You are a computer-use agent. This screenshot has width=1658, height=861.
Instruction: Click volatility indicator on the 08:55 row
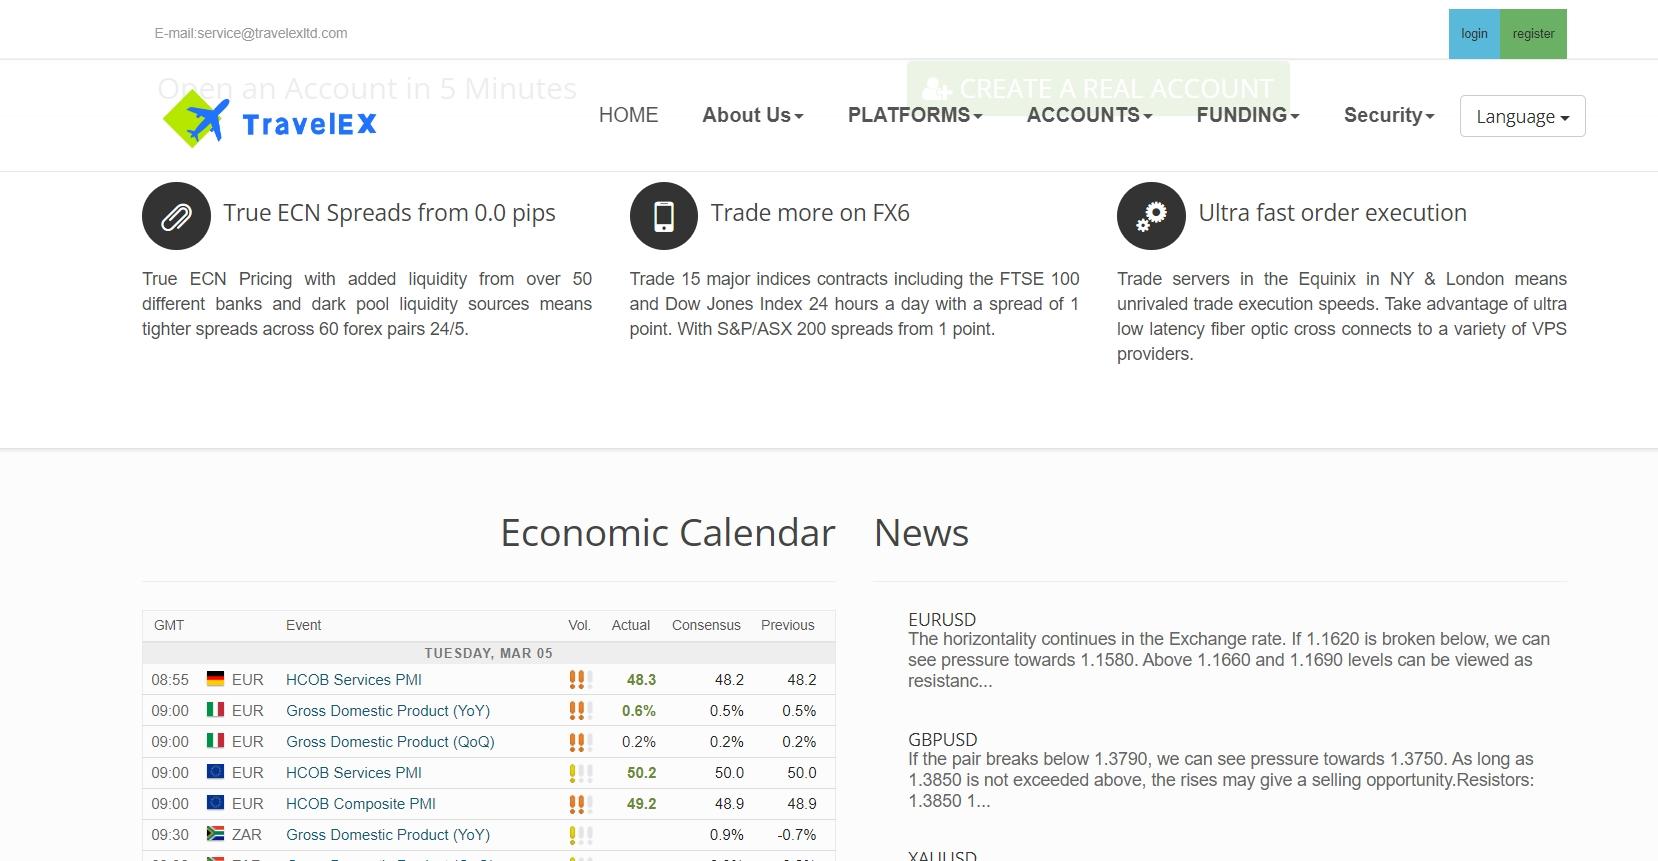point(581,680)
